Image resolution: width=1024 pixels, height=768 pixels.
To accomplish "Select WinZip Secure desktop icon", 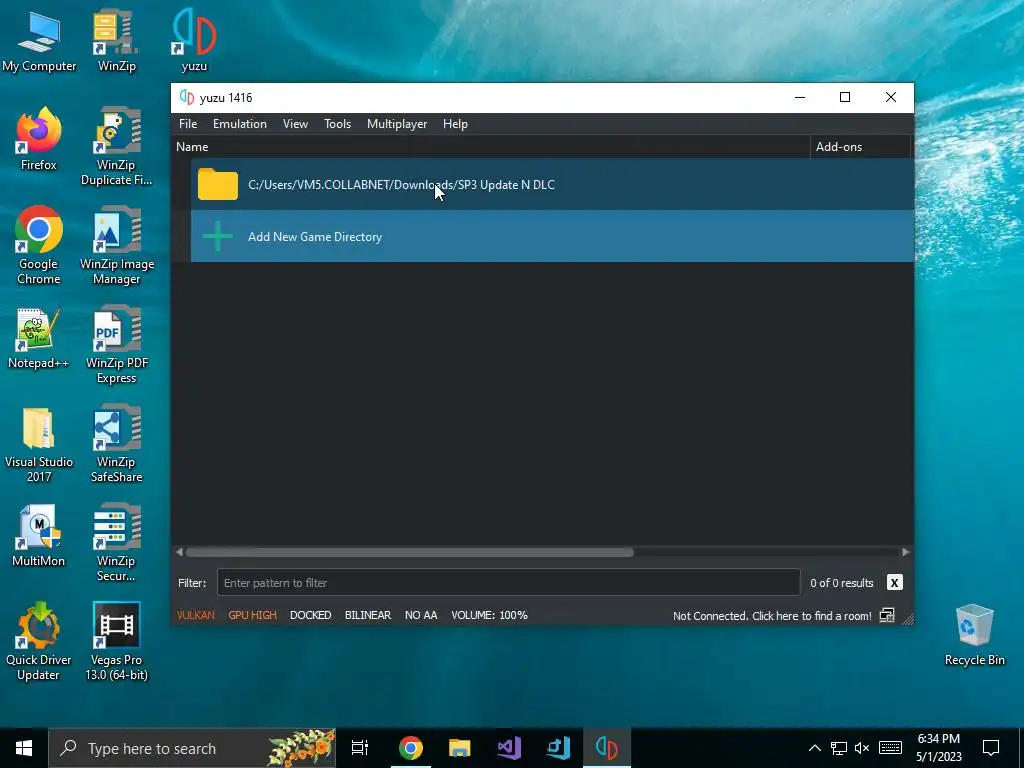I will pyautogui.click(x=116, y=543).
